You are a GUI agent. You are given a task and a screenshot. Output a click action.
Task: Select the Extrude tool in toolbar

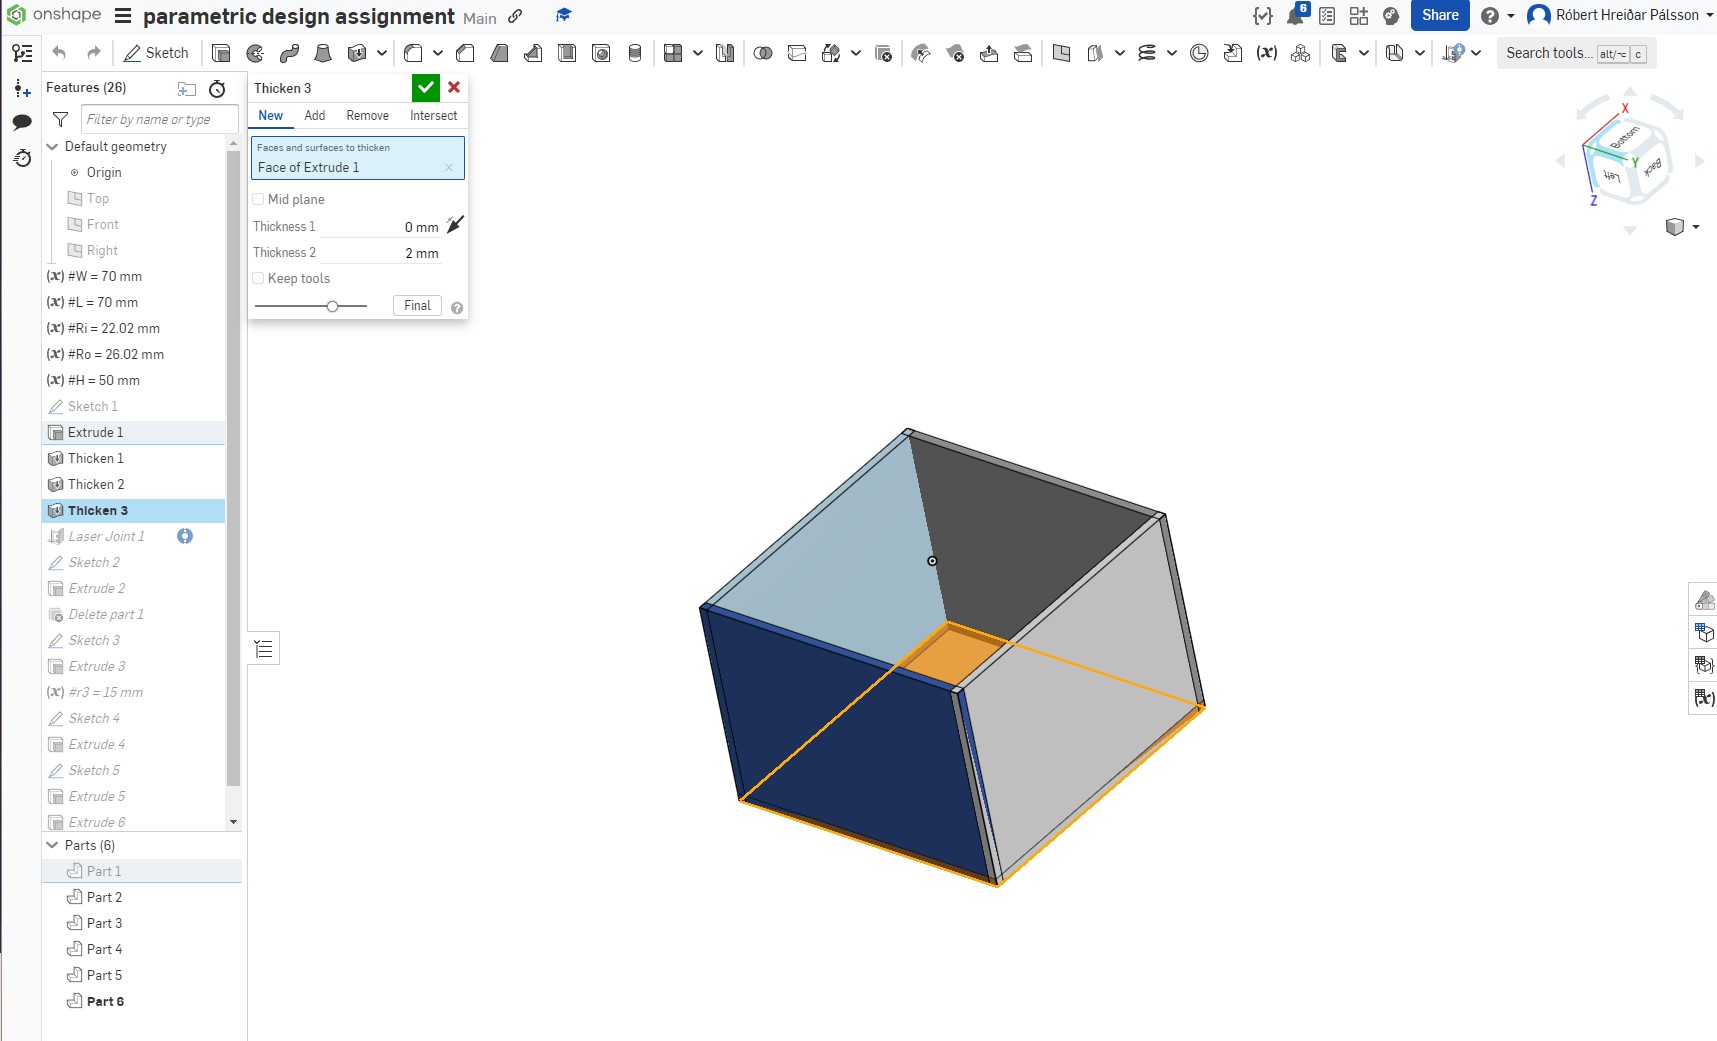221,53
